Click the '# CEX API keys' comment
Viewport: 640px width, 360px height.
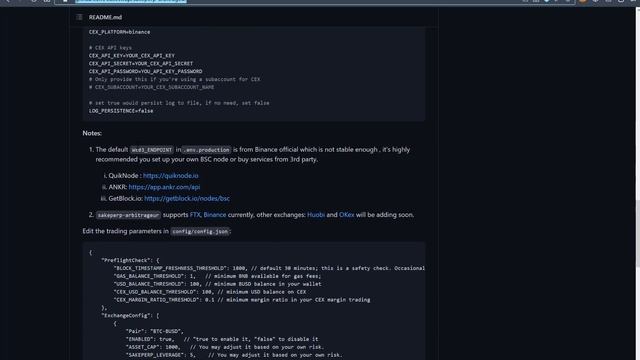tap(110, 48)
